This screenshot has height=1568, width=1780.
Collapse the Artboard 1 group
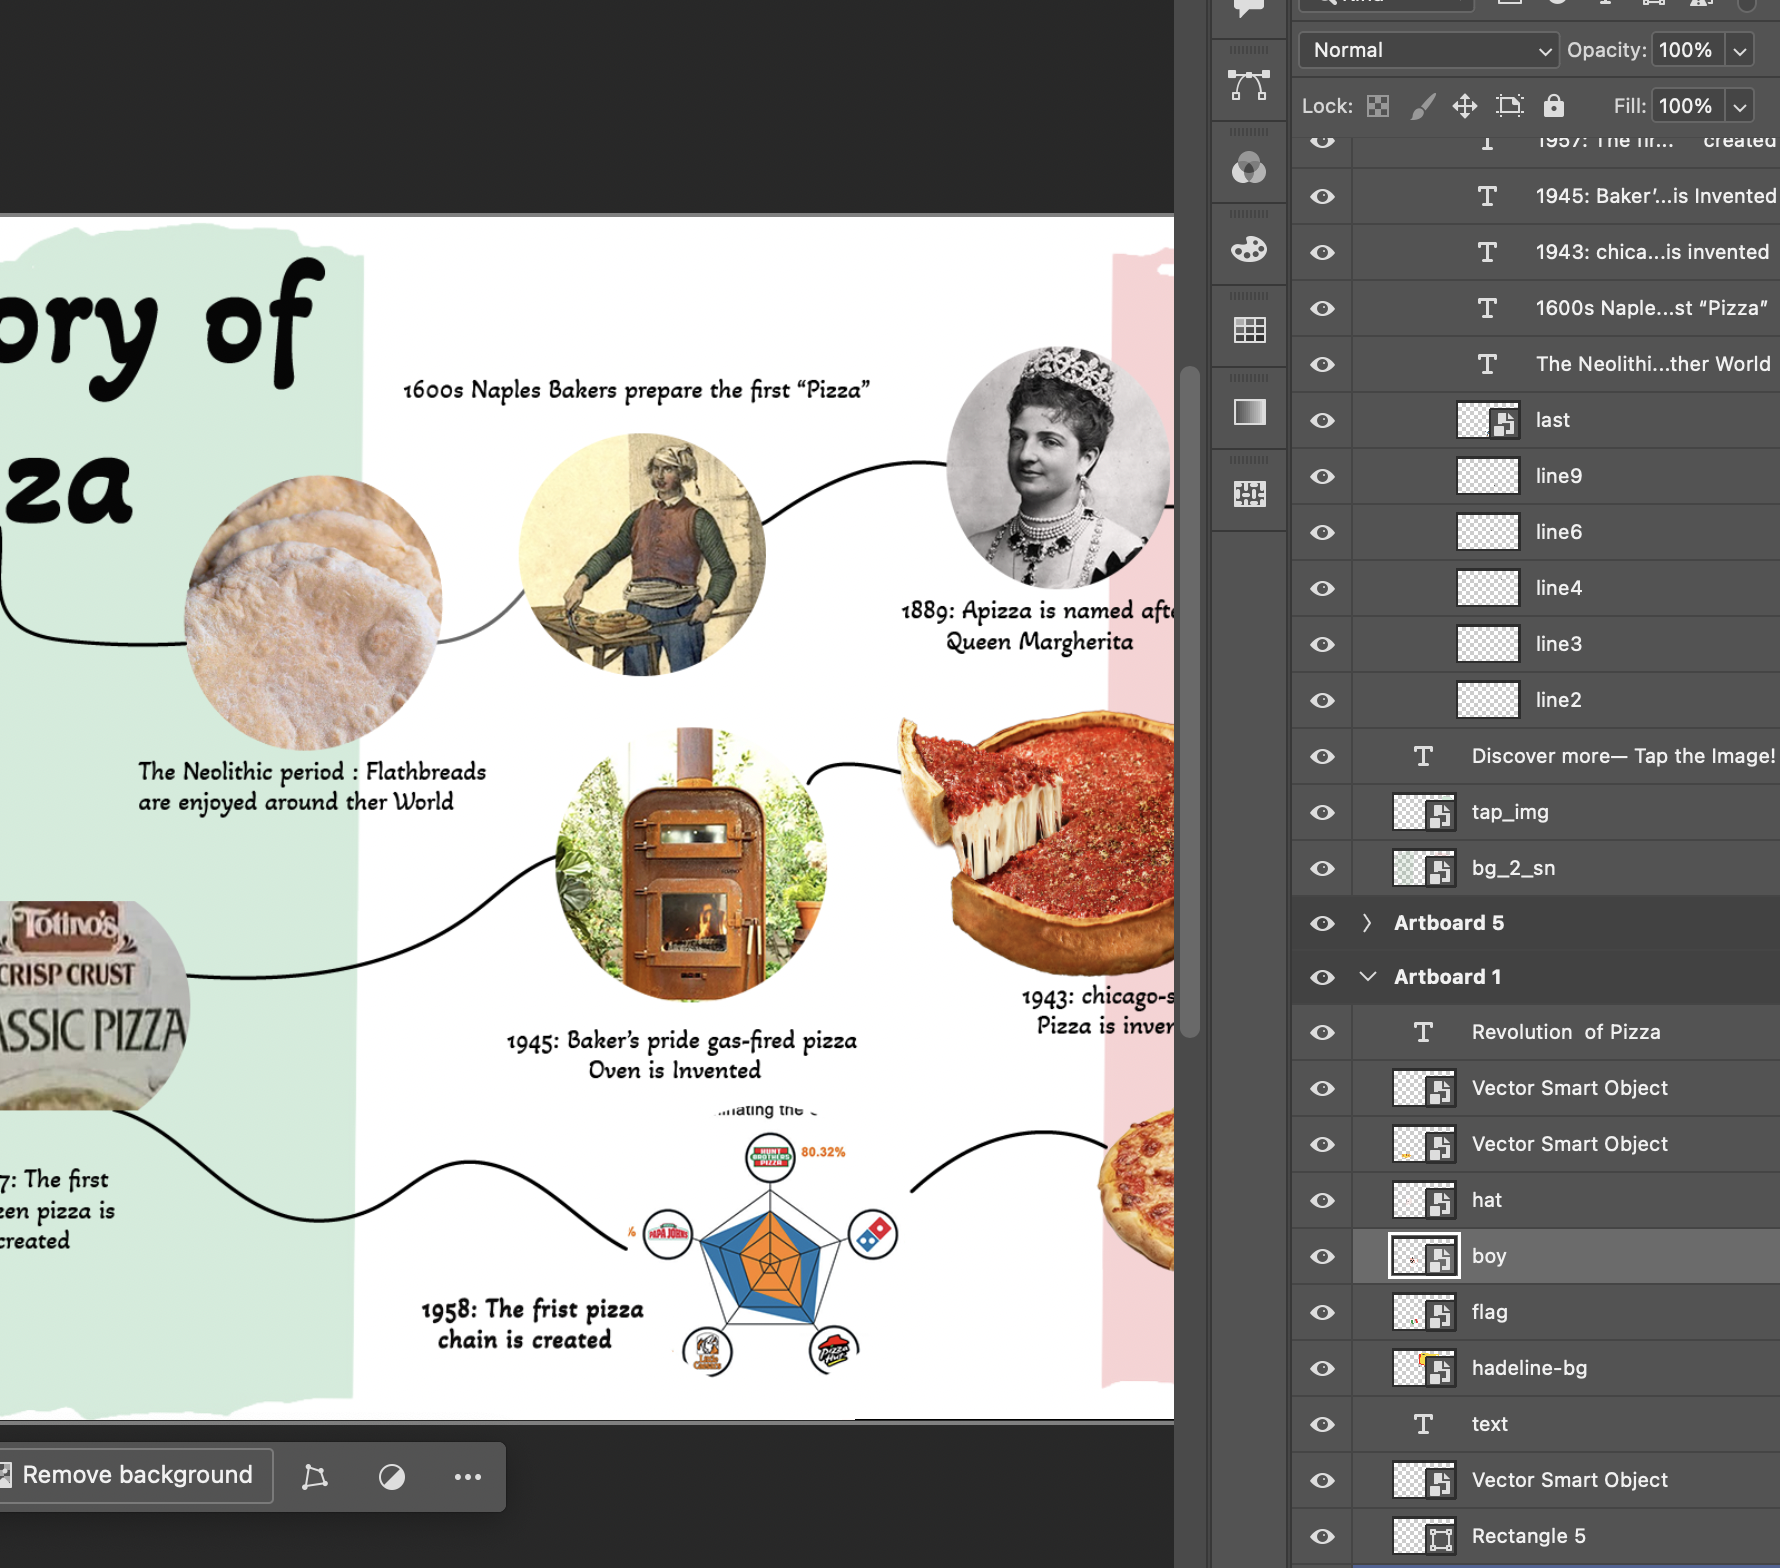pos(1367,977)
